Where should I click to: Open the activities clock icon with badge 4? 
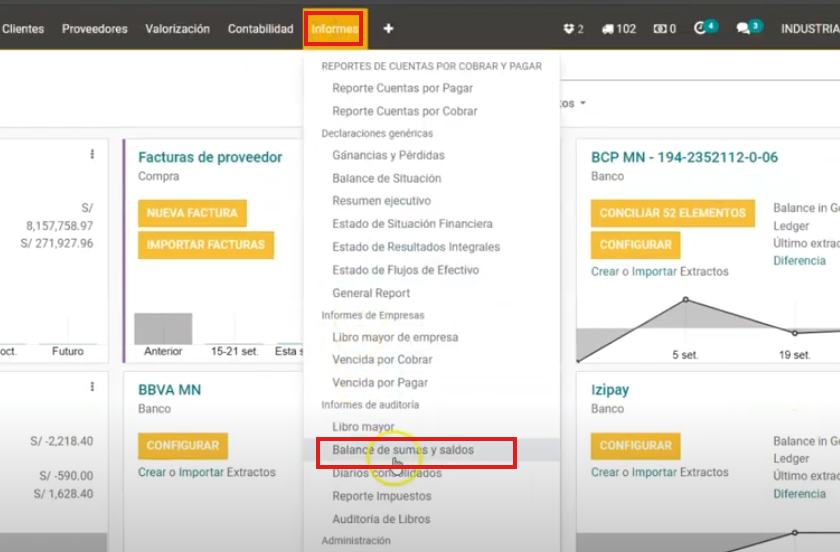point(704,28)
